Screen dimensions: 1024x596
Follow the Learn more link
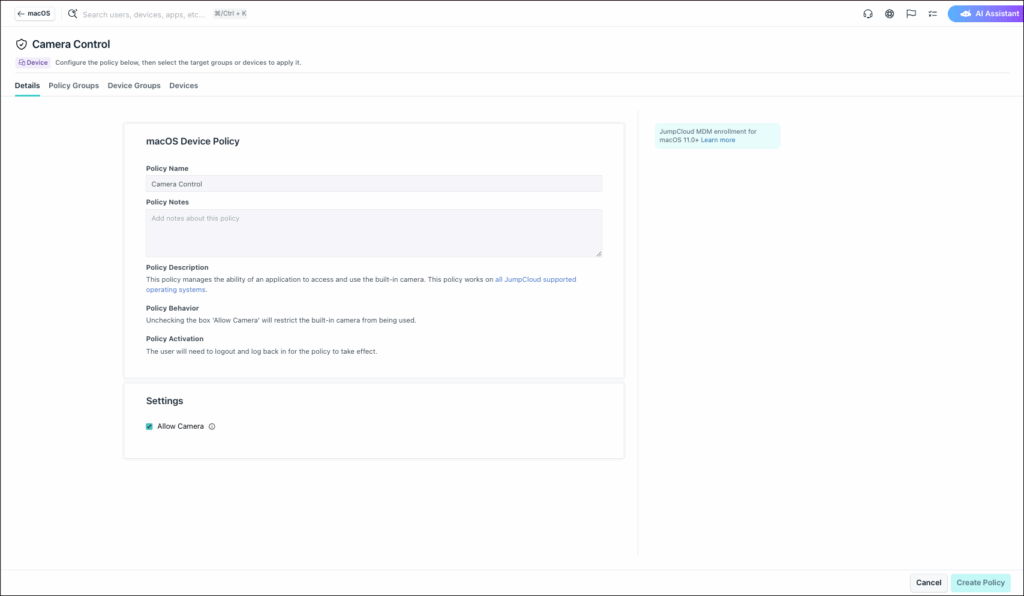pyautogui.click(x=718, y=140)
